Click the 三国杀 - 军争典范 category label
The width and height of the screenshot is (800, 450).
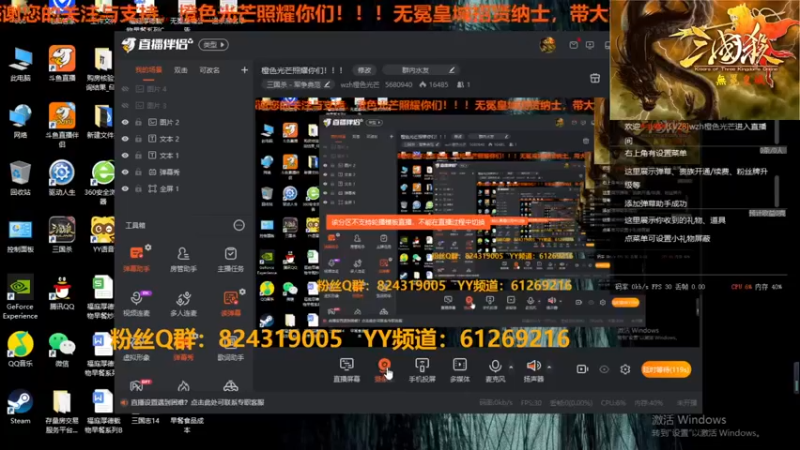point(294,84)
